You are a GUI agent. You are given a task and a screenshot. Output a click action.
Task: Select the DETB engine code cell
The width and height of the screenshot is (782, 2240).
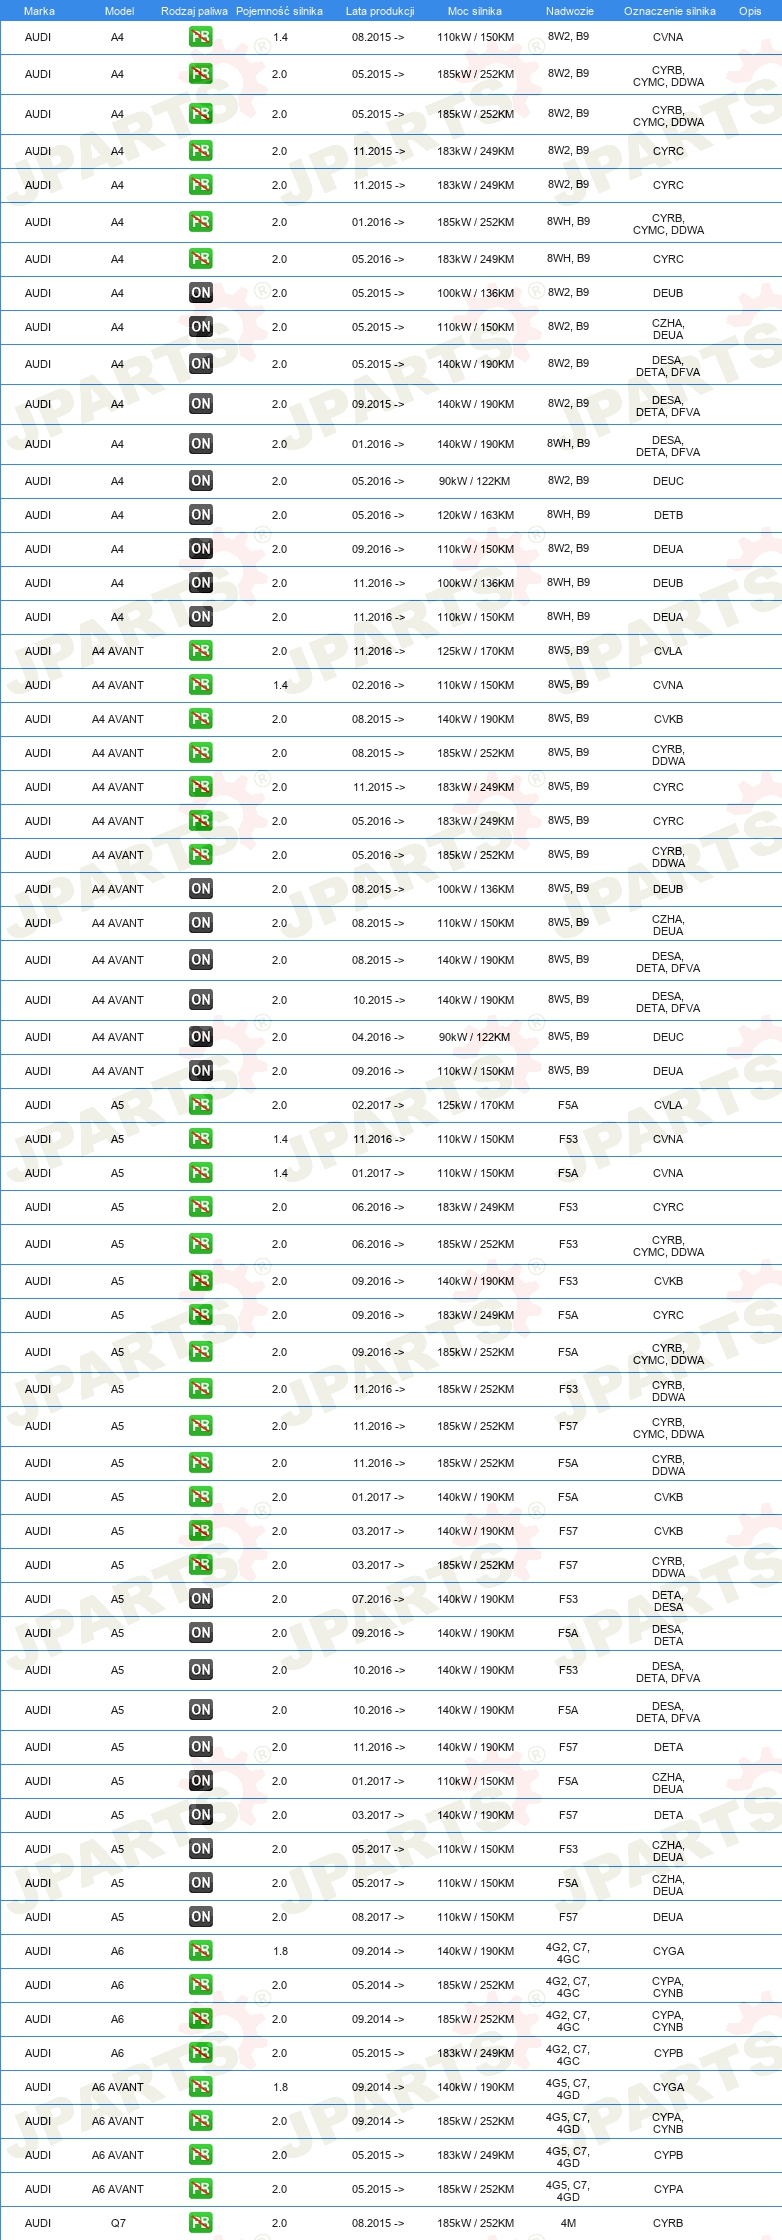[668, 515]
